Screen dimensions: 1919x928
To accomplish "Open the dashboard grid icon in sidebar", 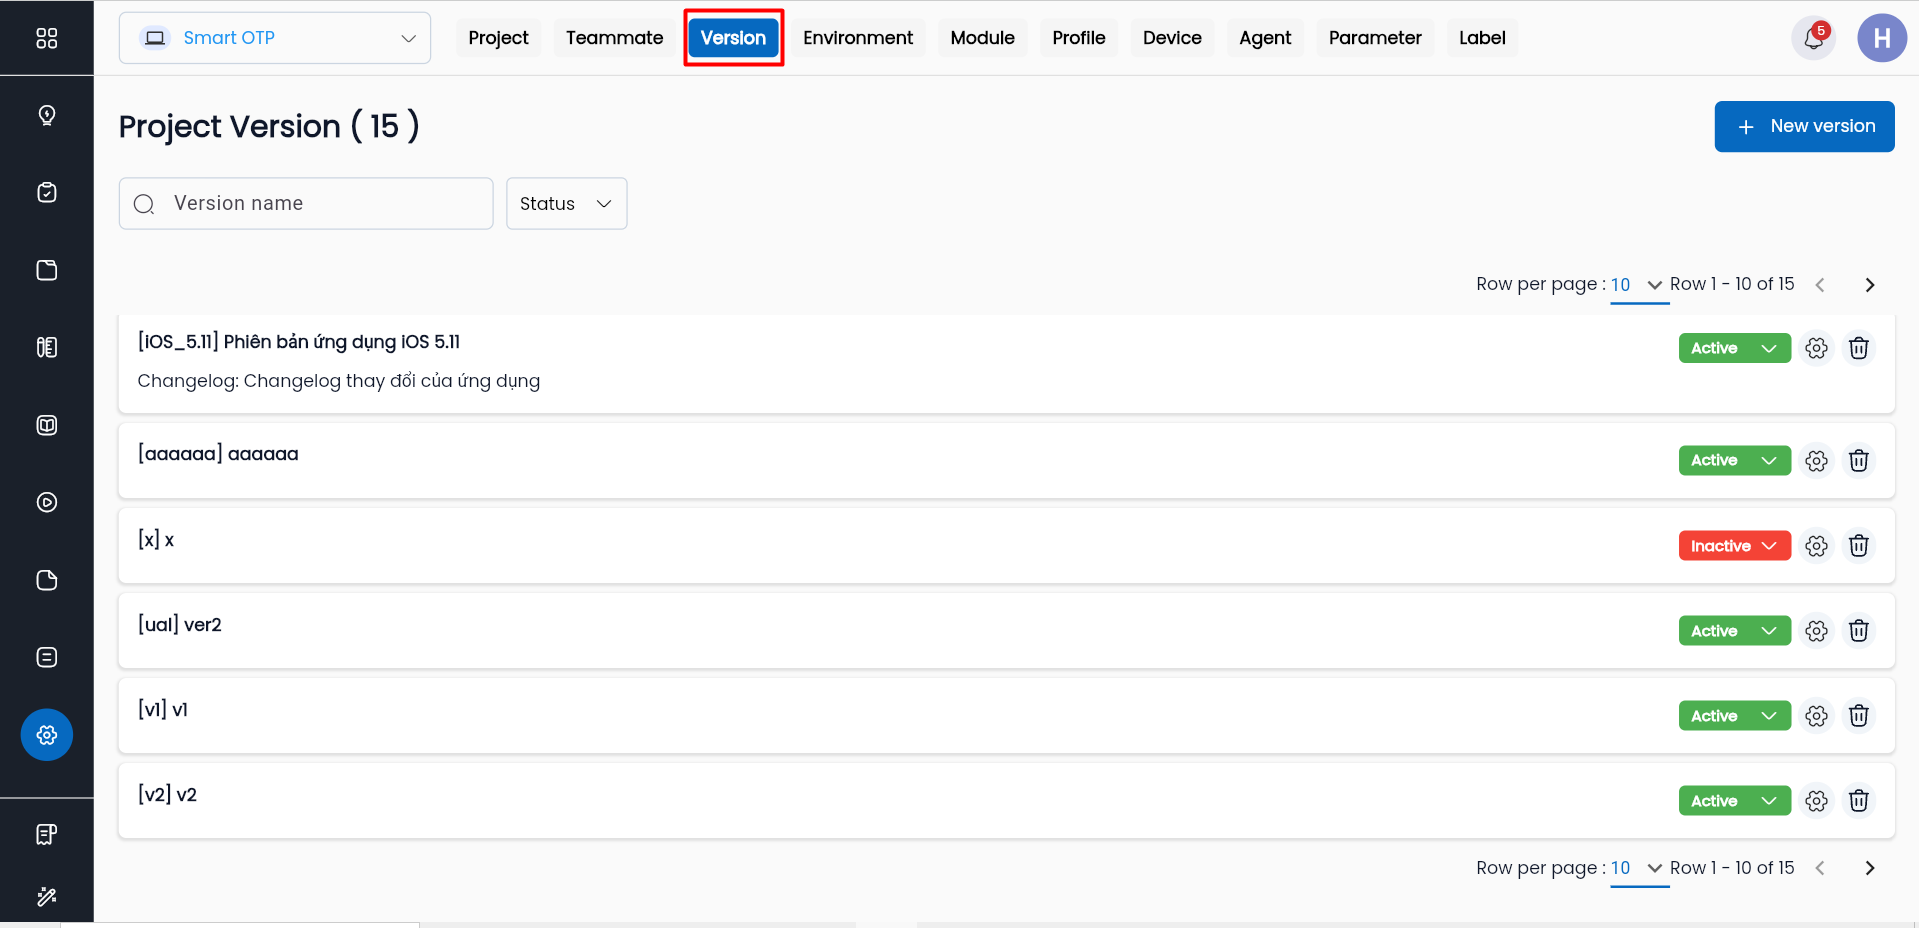I will tap(47, 38).
